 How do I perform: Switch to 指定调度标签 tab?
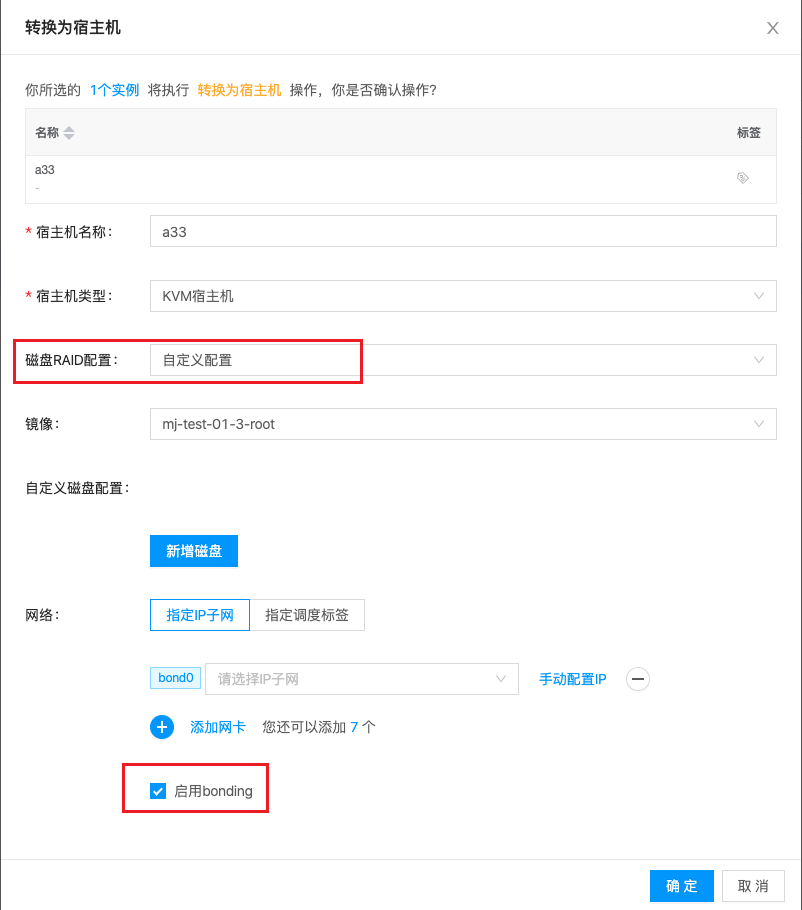(307, 615)
